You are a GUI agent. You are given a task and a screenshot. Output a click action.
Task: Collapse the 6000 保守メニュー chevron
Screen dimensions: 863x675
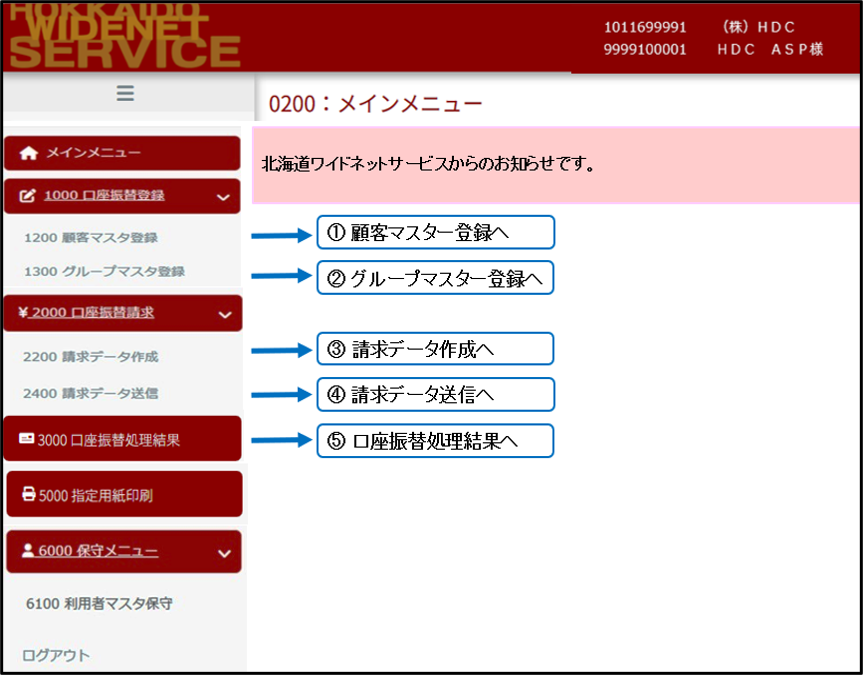click(x=223, y=552)
